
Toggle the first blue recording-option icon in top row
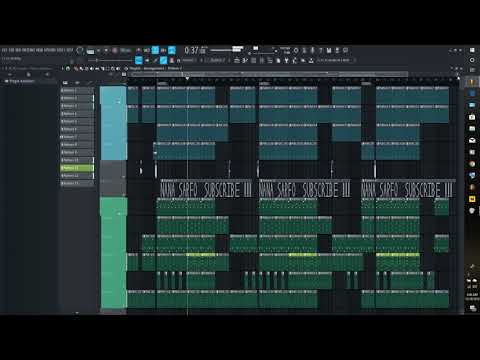pyautogui.click(x=155, y=50)
